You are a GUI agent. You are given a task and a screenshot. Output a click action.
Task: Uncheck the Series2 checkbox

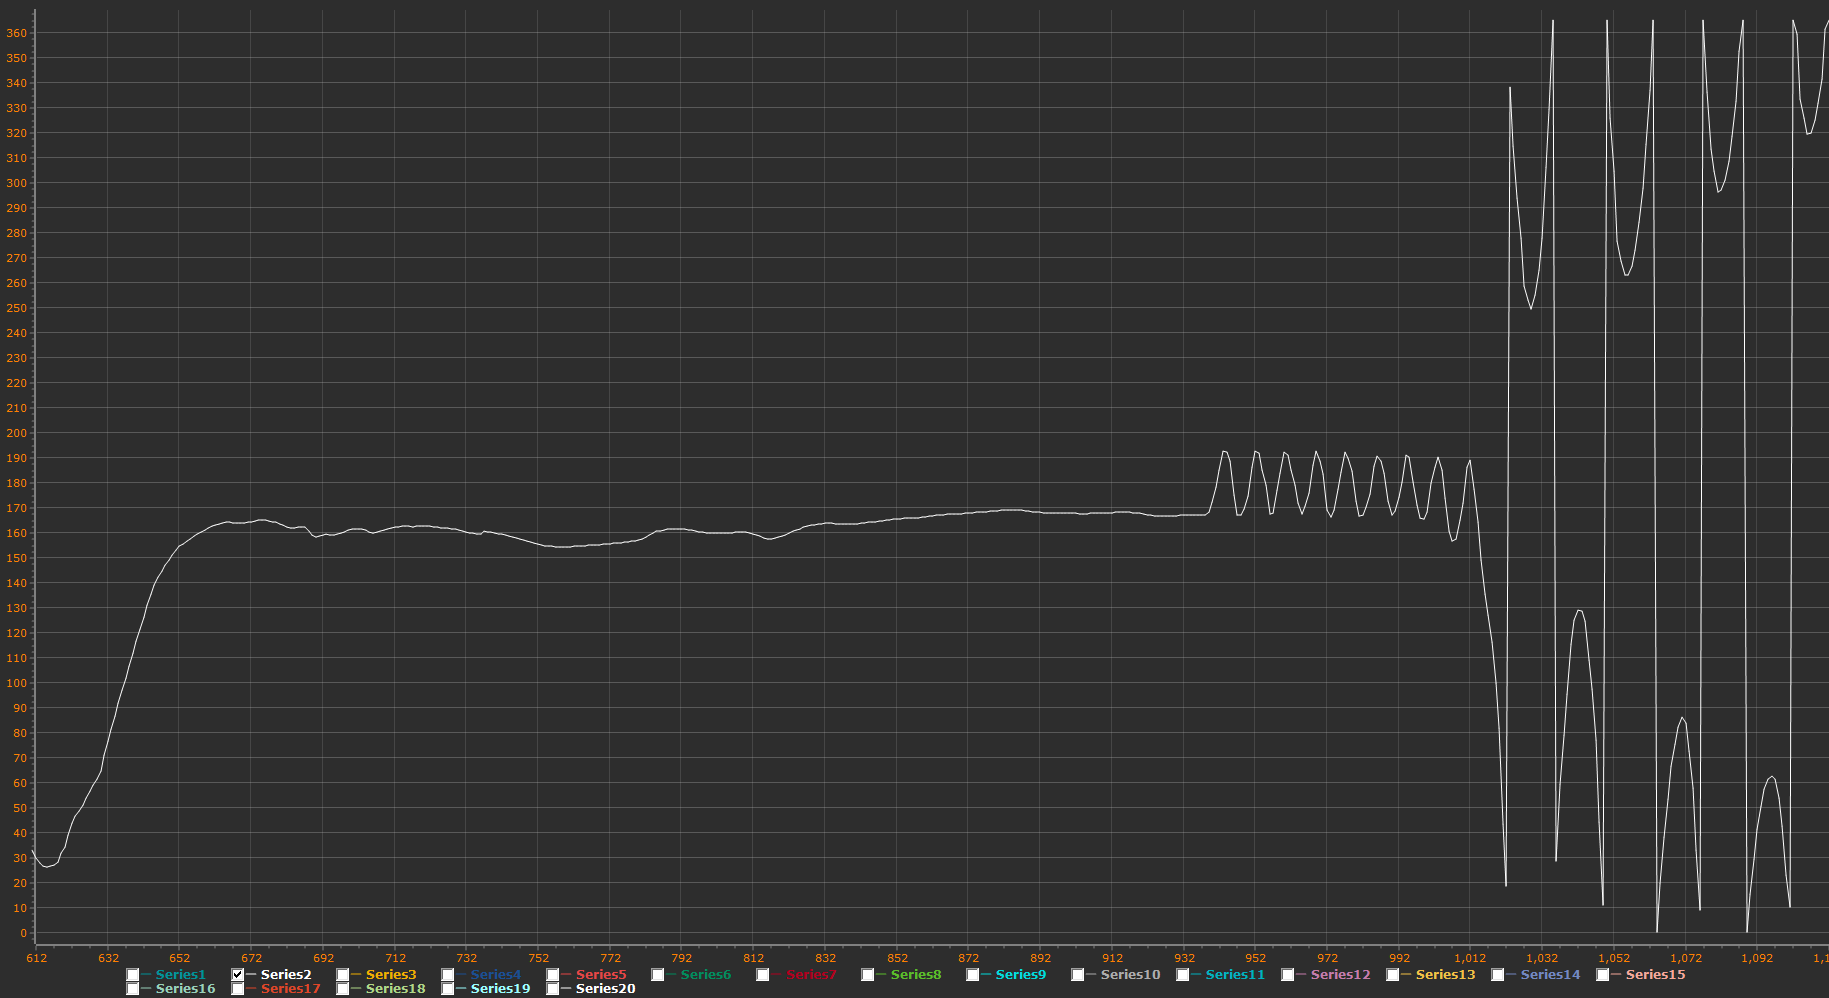[238, 975]
